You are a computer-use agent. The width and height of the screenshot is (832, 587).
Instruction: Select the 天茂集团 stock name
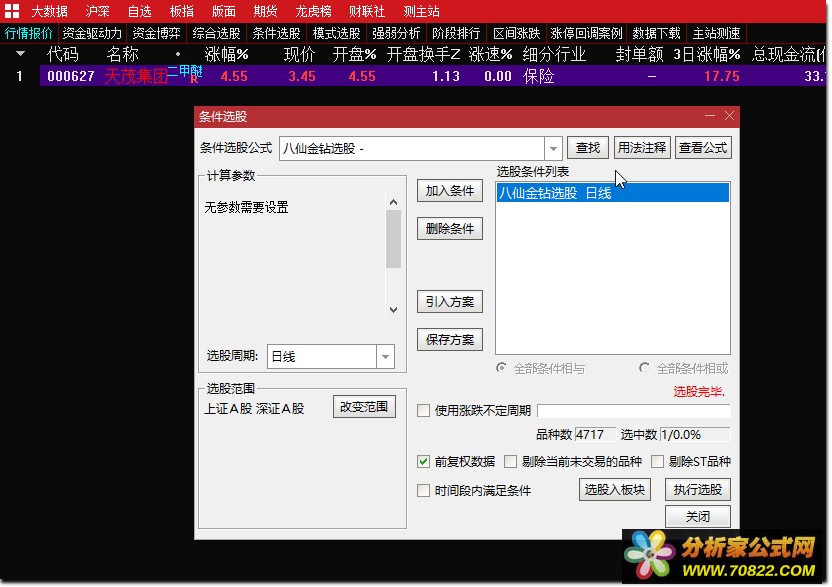click(136, 76)
